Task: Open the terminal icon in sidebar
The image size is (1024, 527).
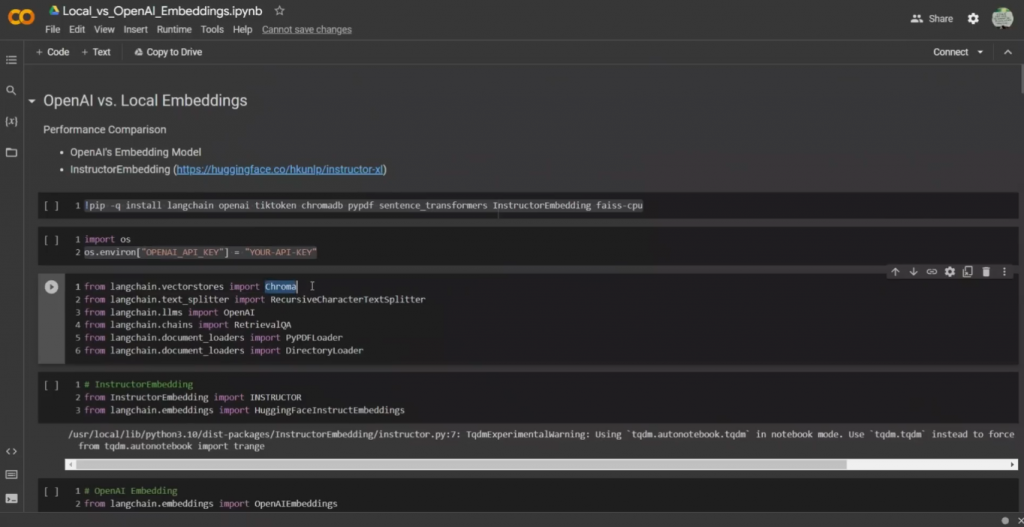Action: point(11,498)
